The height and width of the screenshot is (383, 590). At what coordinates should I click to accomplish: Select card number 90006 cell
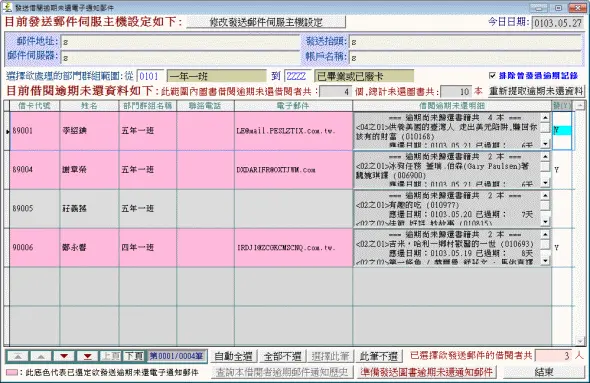pos(35,248)
